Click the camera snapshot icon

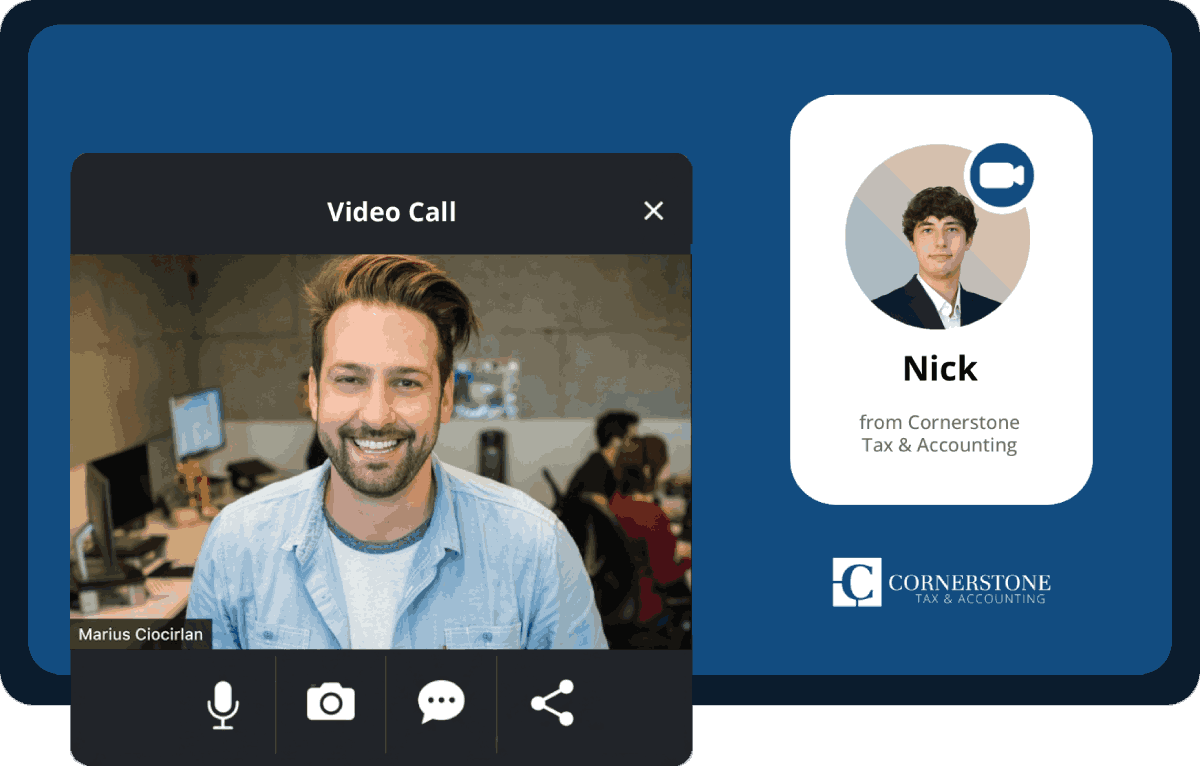tap(331, 703)
